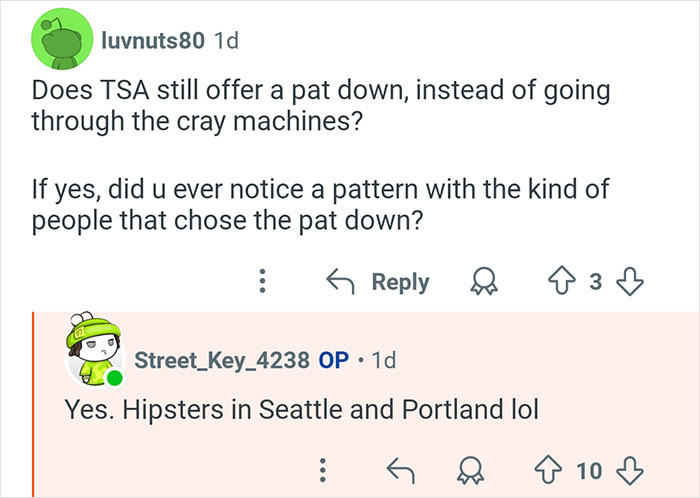Click Street_Key_4238's beanie avatar
Viewport: 700px width, 498px height.
pos(94,350)
